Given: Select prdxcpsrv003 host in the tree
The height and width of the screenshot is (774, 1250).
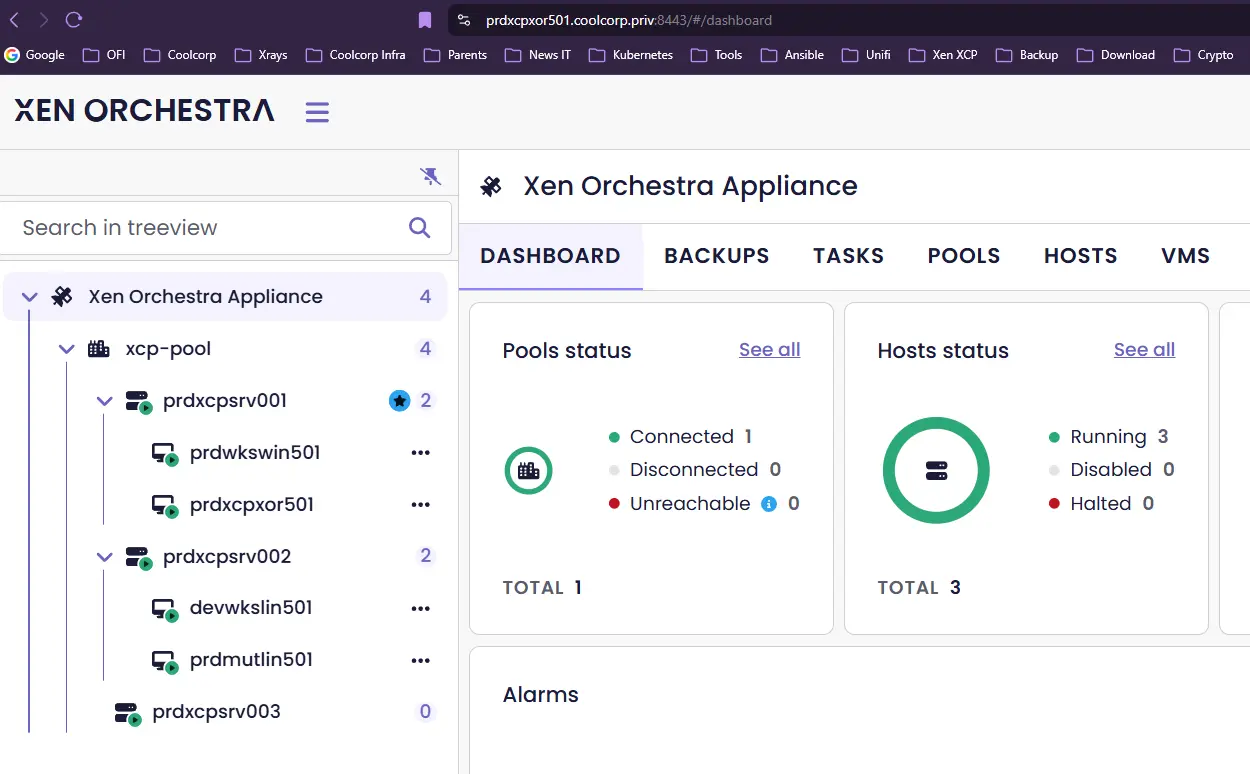Looking at the screenshot, I should 216,712.
